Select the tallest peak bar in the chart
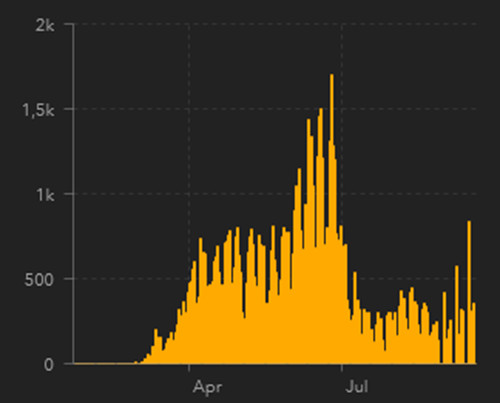 tap(332, 218)
